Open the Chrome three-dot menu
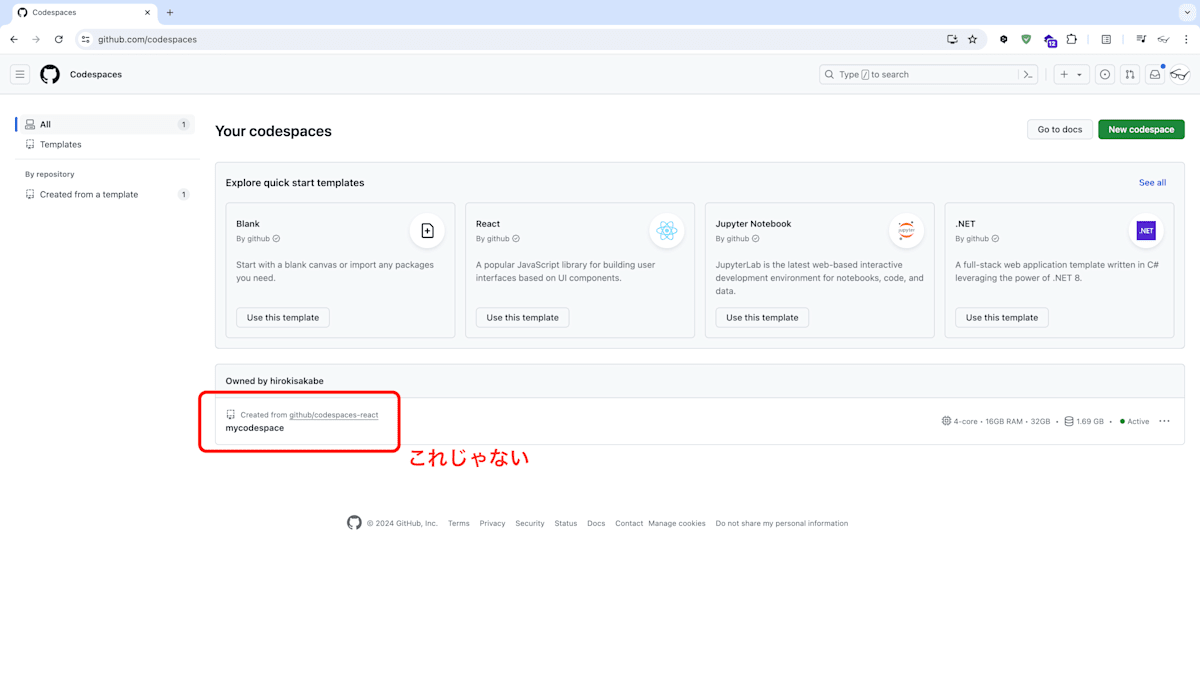Viewport: 1200px width, 675px height. 1186,39
